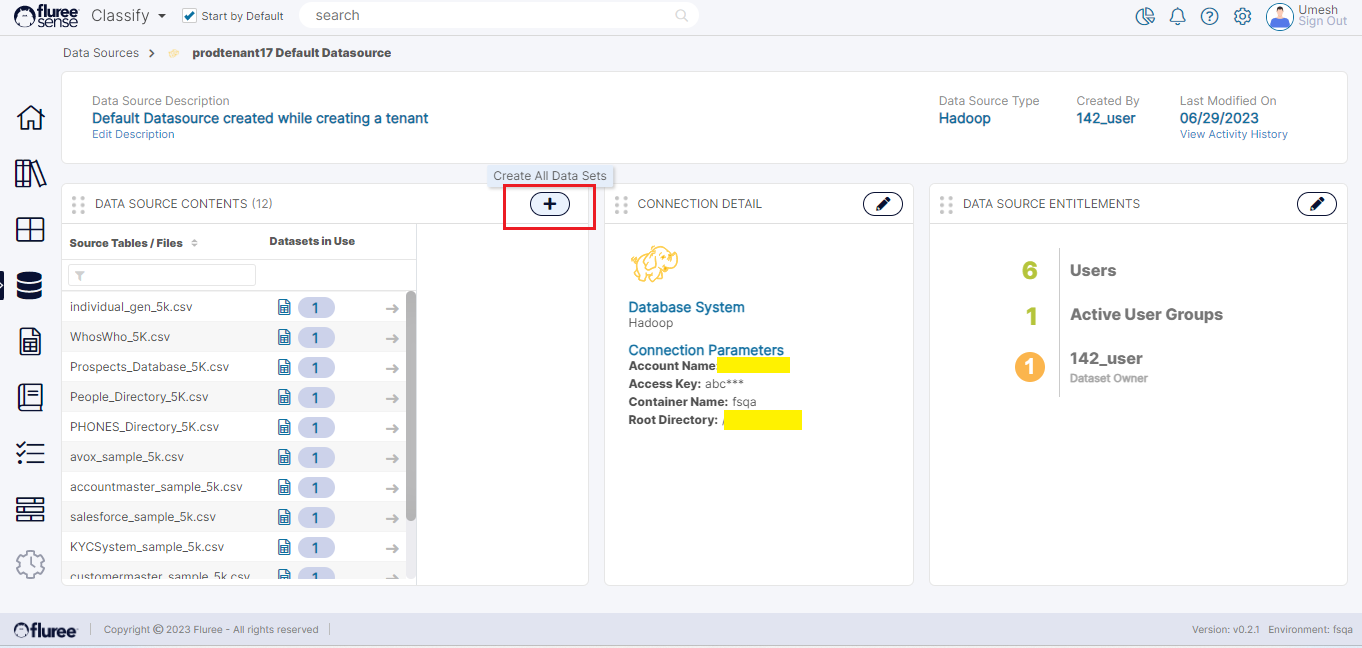Sort the Source Tables / Files column
Viewport: 1362px width, 648px height.
pyautogui.click(x=194, y=243)
